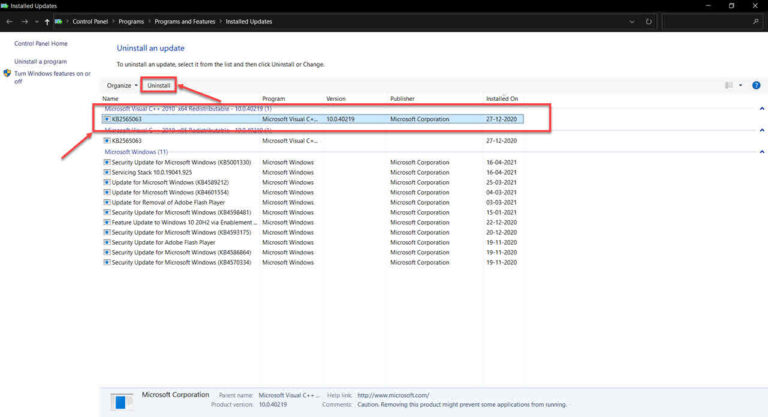Open the Programs breadcrumb
This screenshot has width=768, height=417.
click(131, 22)
